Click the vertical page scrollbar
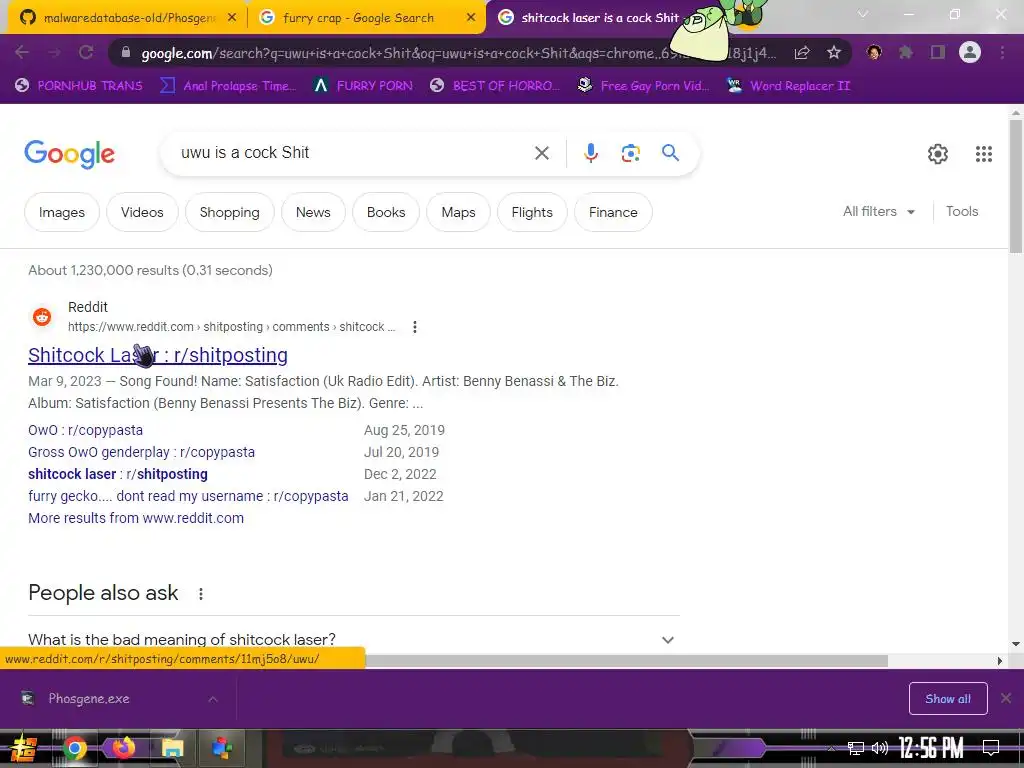 click(x=1016, y=189)
